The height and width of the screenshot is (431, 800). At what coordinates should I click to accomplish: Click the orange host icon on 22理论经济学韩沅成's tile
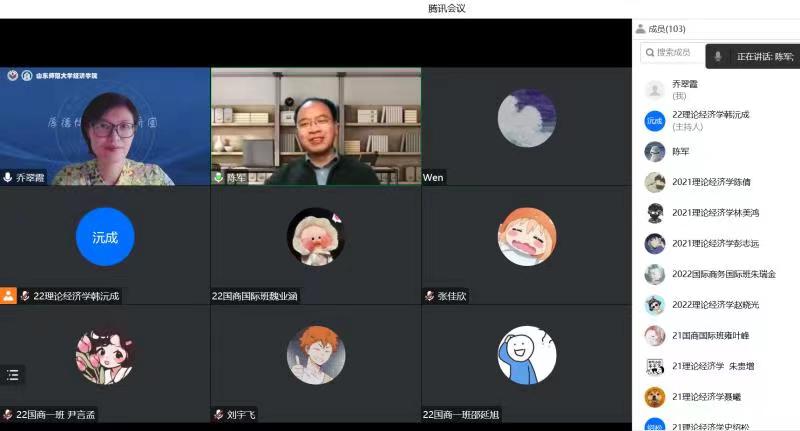(8, 296)
